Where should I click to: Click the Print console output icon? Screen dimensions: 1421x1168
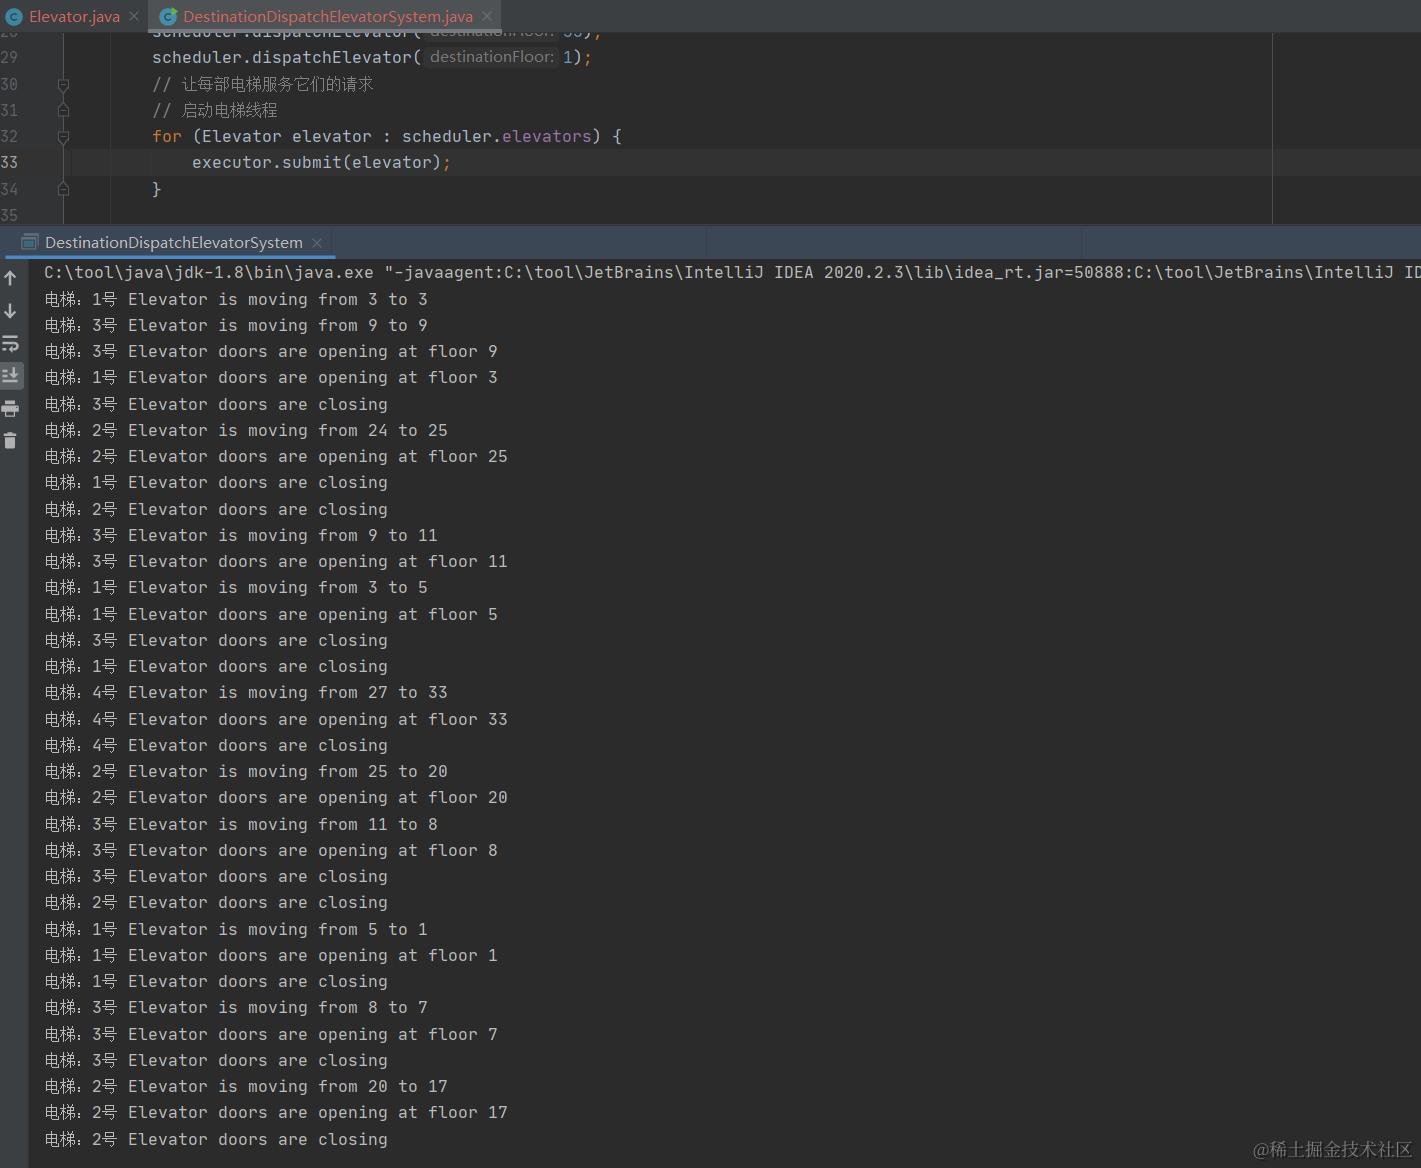10,408
